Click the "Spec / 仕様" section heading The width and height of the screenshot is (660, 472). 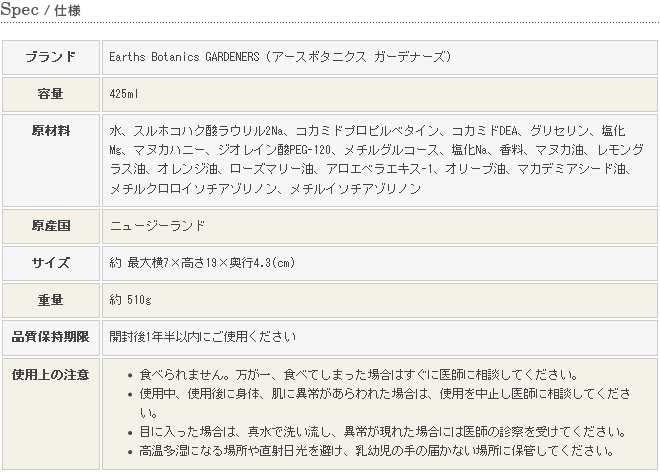coord(41,12)
